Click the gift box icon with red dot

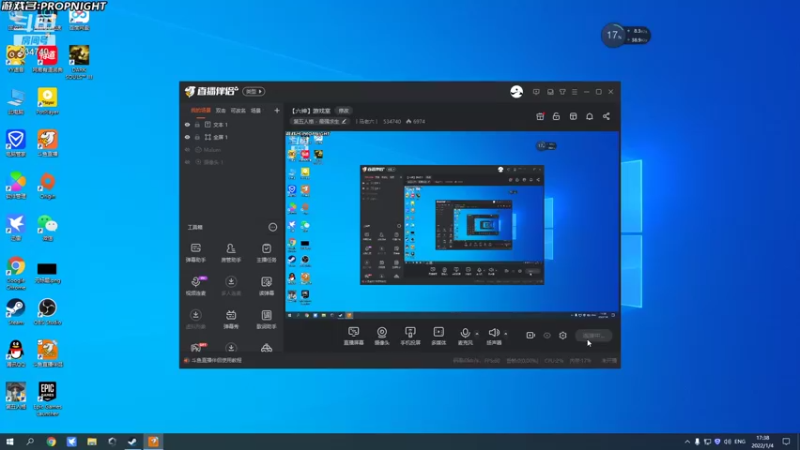(540, 116)
